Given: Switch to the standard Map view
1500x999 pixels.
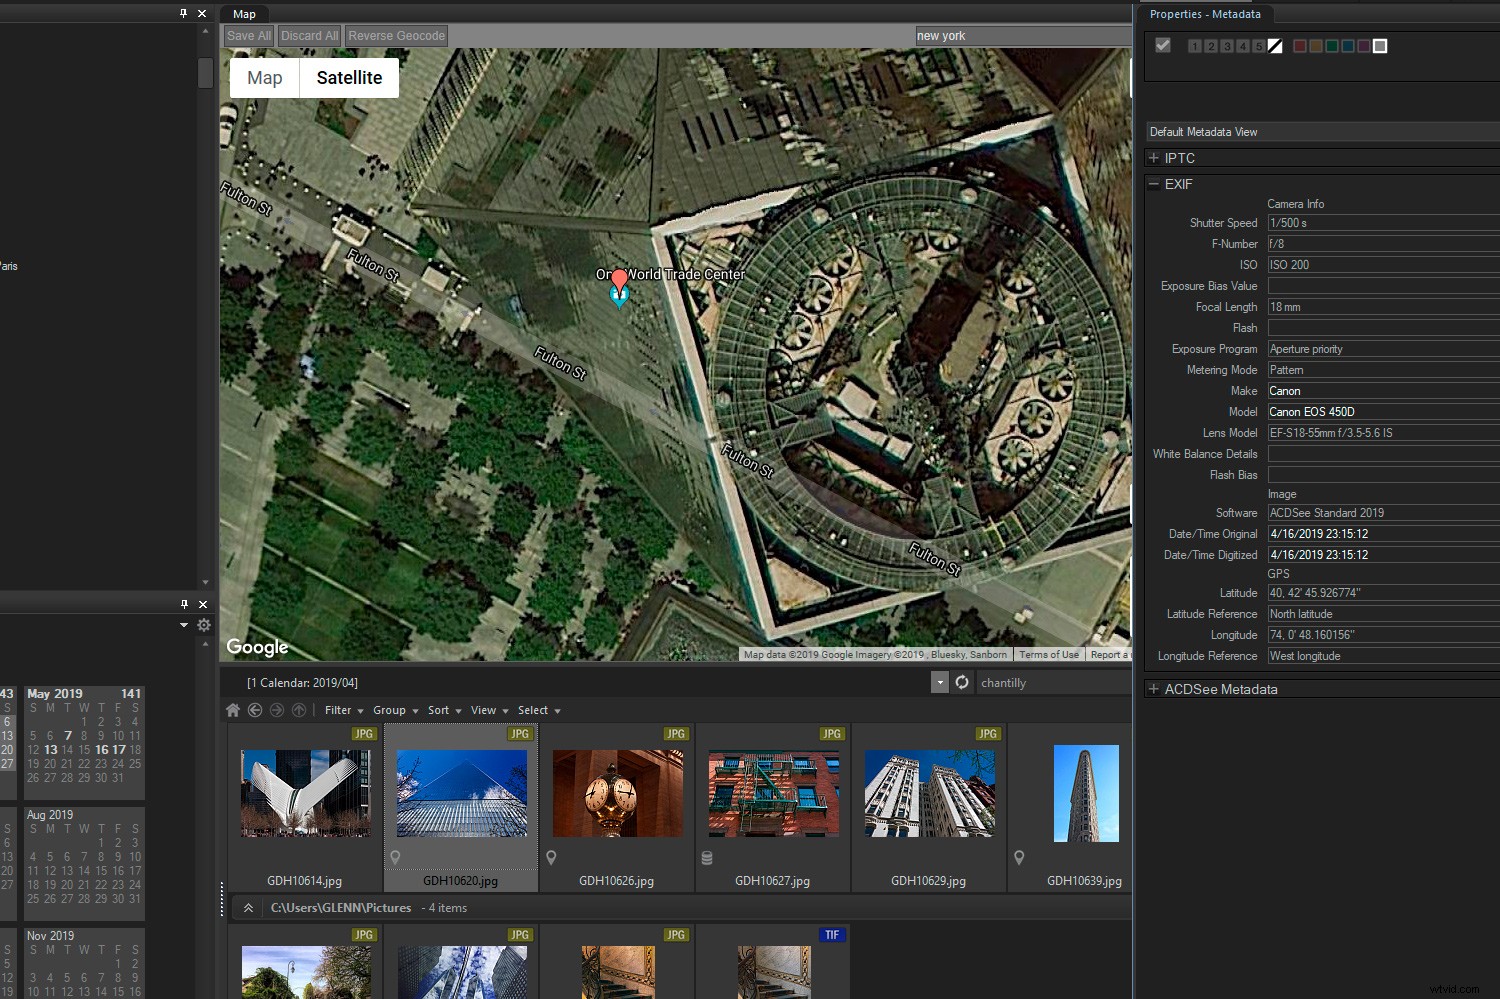Looking at the screenshot, I should [x=265, y=78].
